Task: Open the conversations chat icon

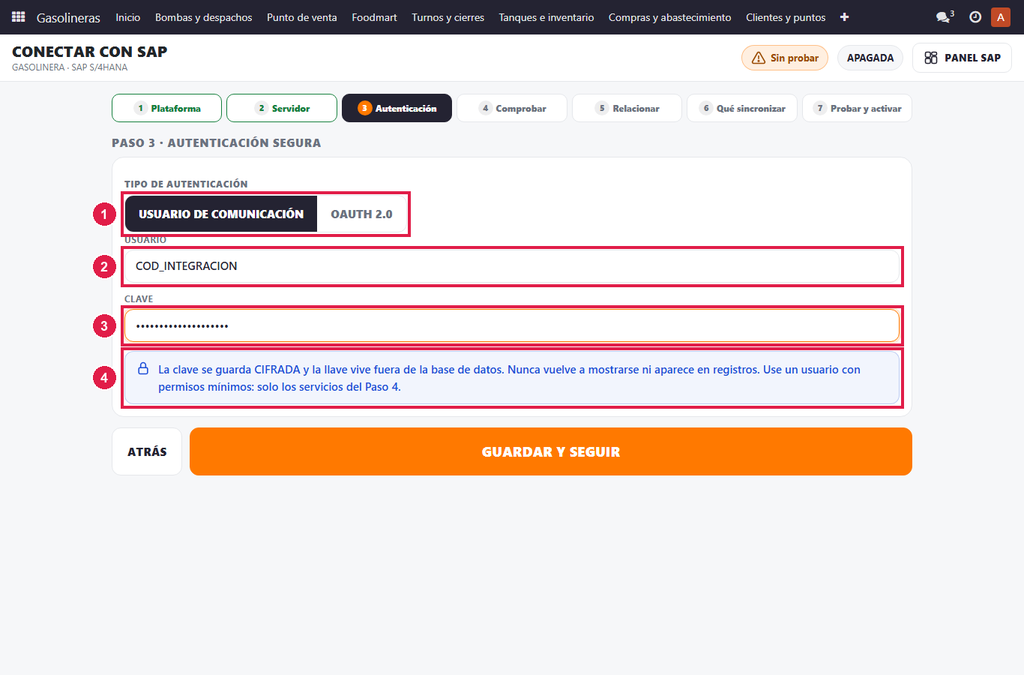Action: click(x=944, y=17)
